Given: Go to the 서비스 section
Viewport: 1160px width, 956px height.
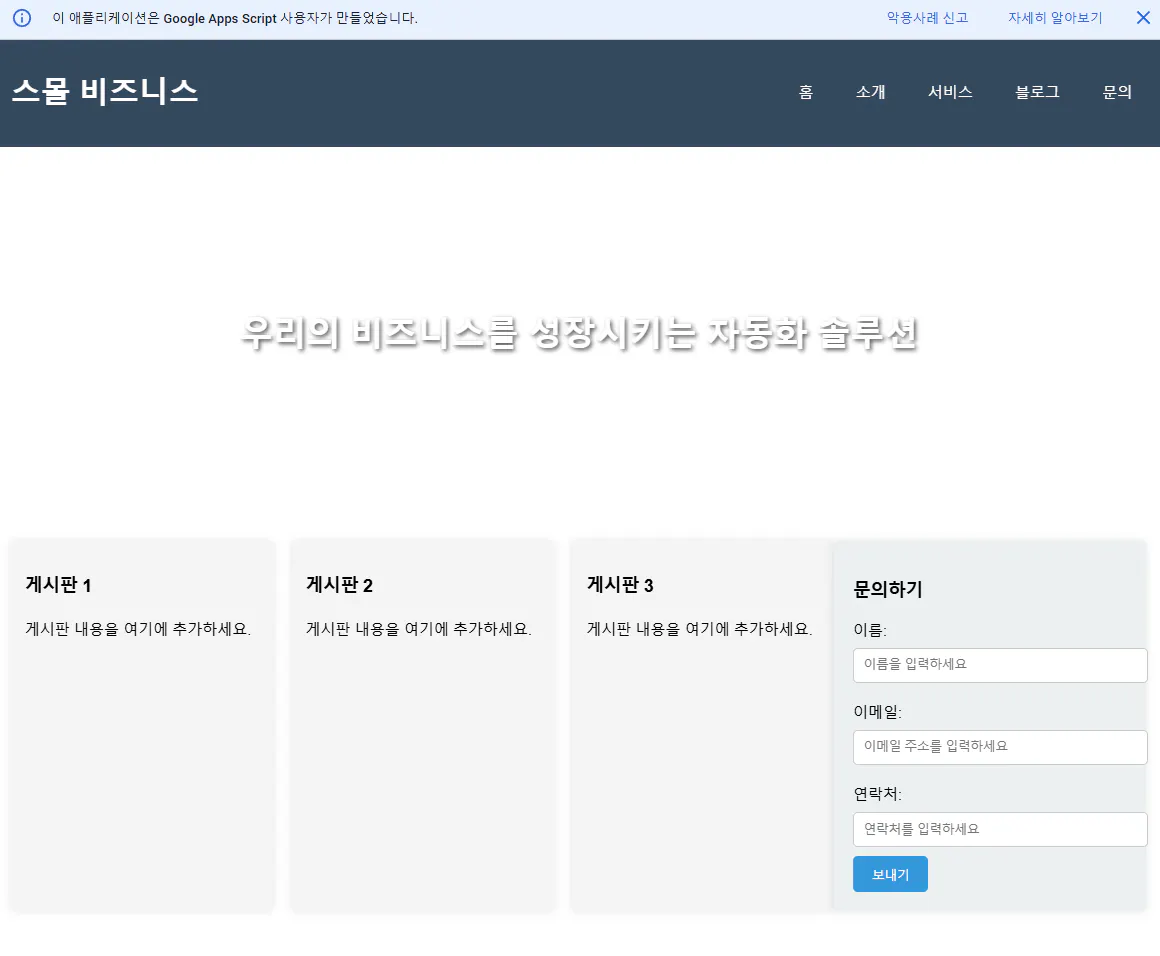Looking at the screenshot, I should [x=949, y=92].
